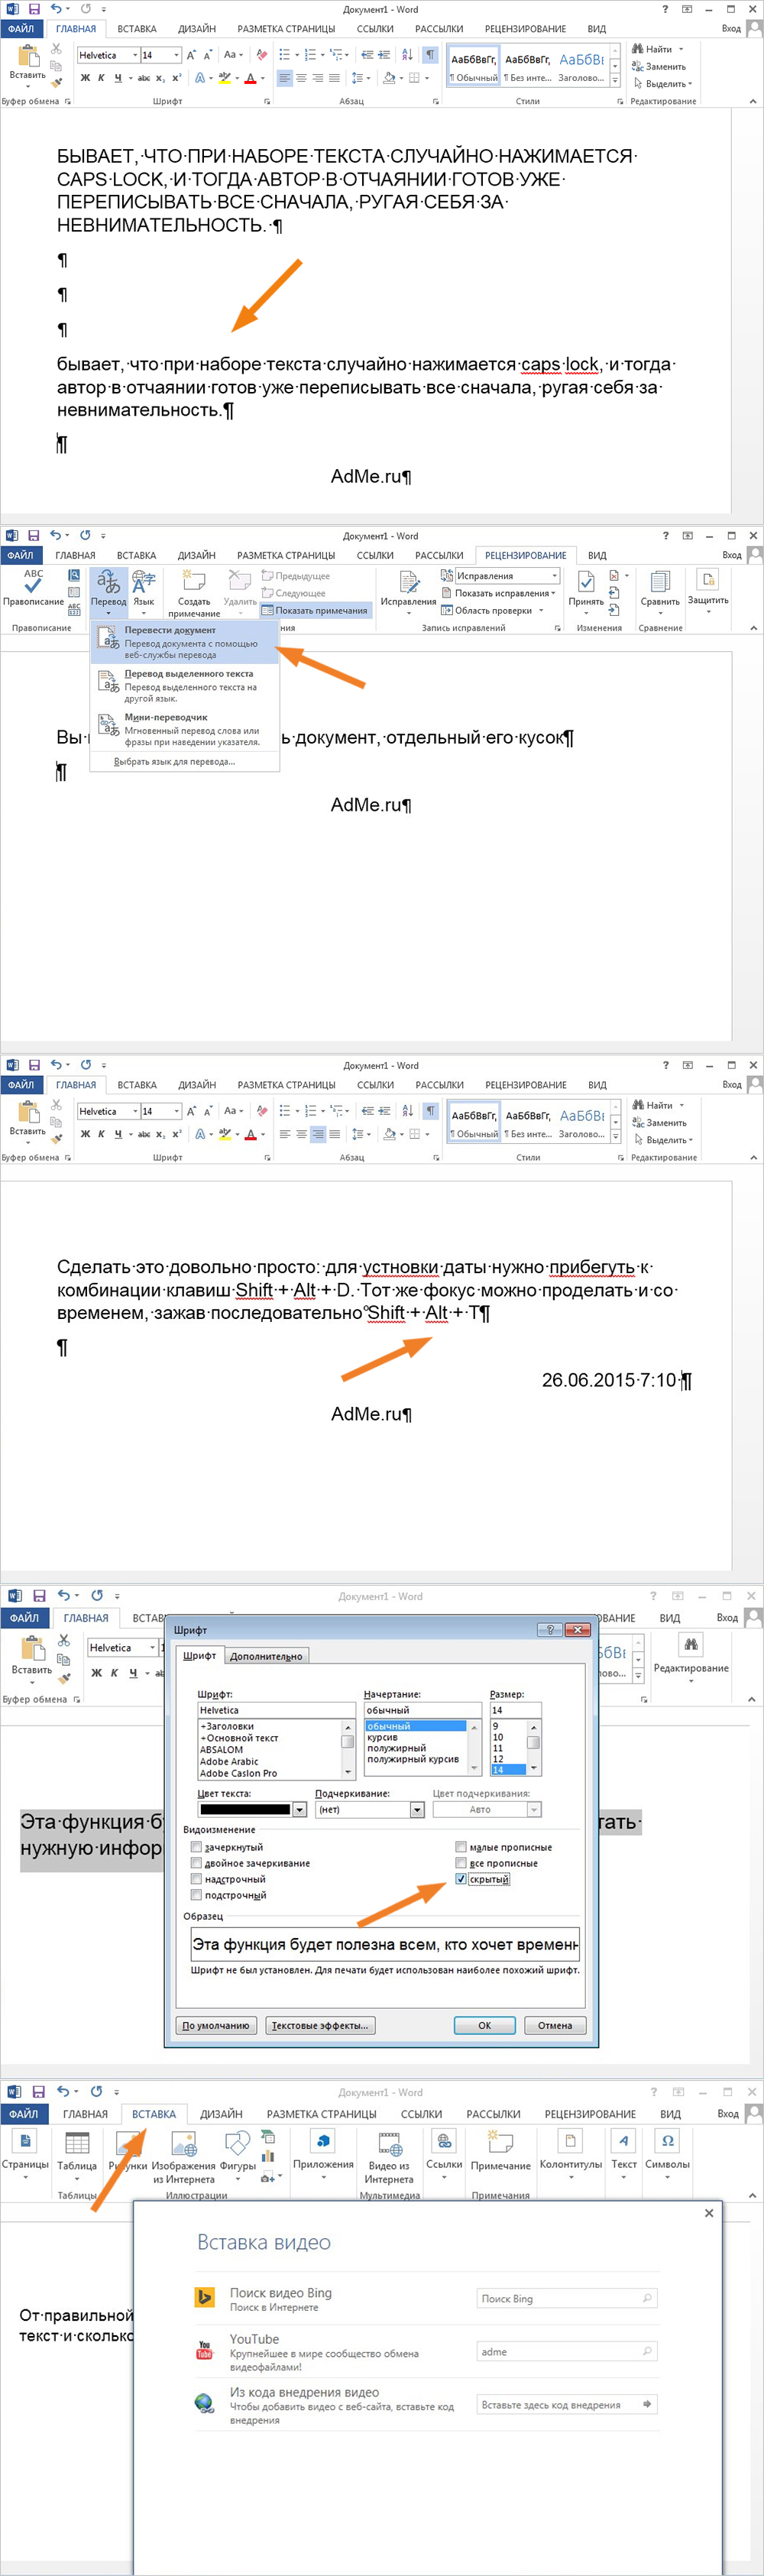The width and height of the screenshot is (764, 2576).
Task: Switch to the Дополнительно tab in the font dialog
Action: click(x=266, y=1656)
